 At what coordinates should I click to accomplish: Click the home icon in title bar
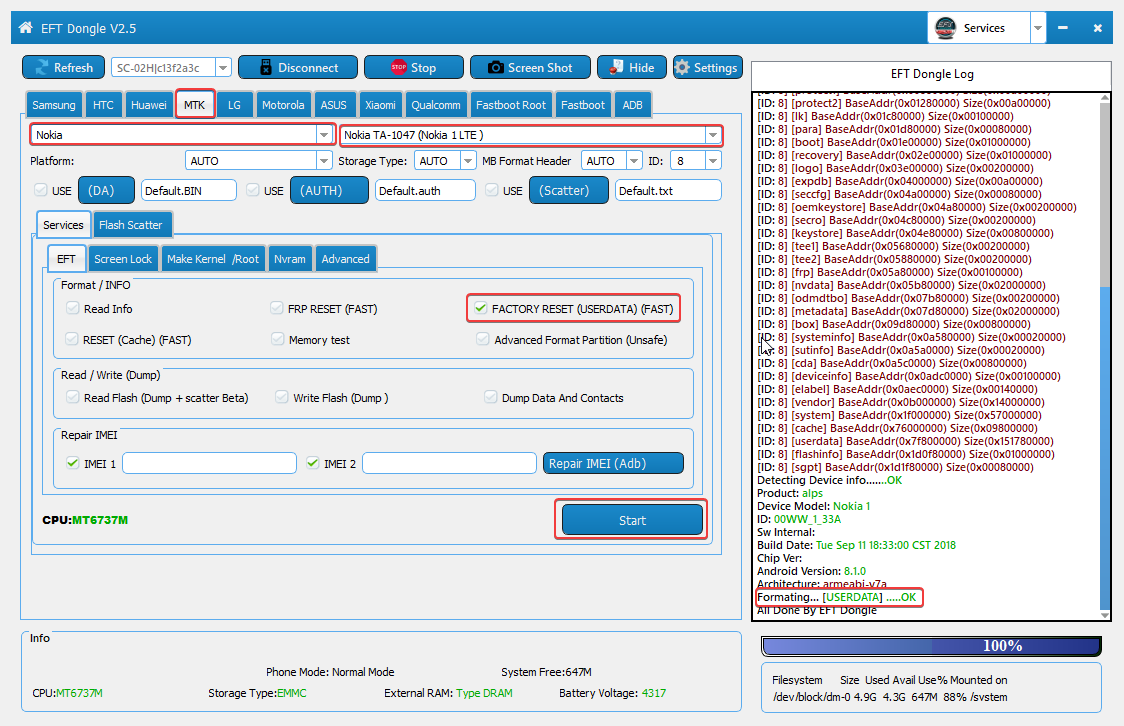(26, 28)
